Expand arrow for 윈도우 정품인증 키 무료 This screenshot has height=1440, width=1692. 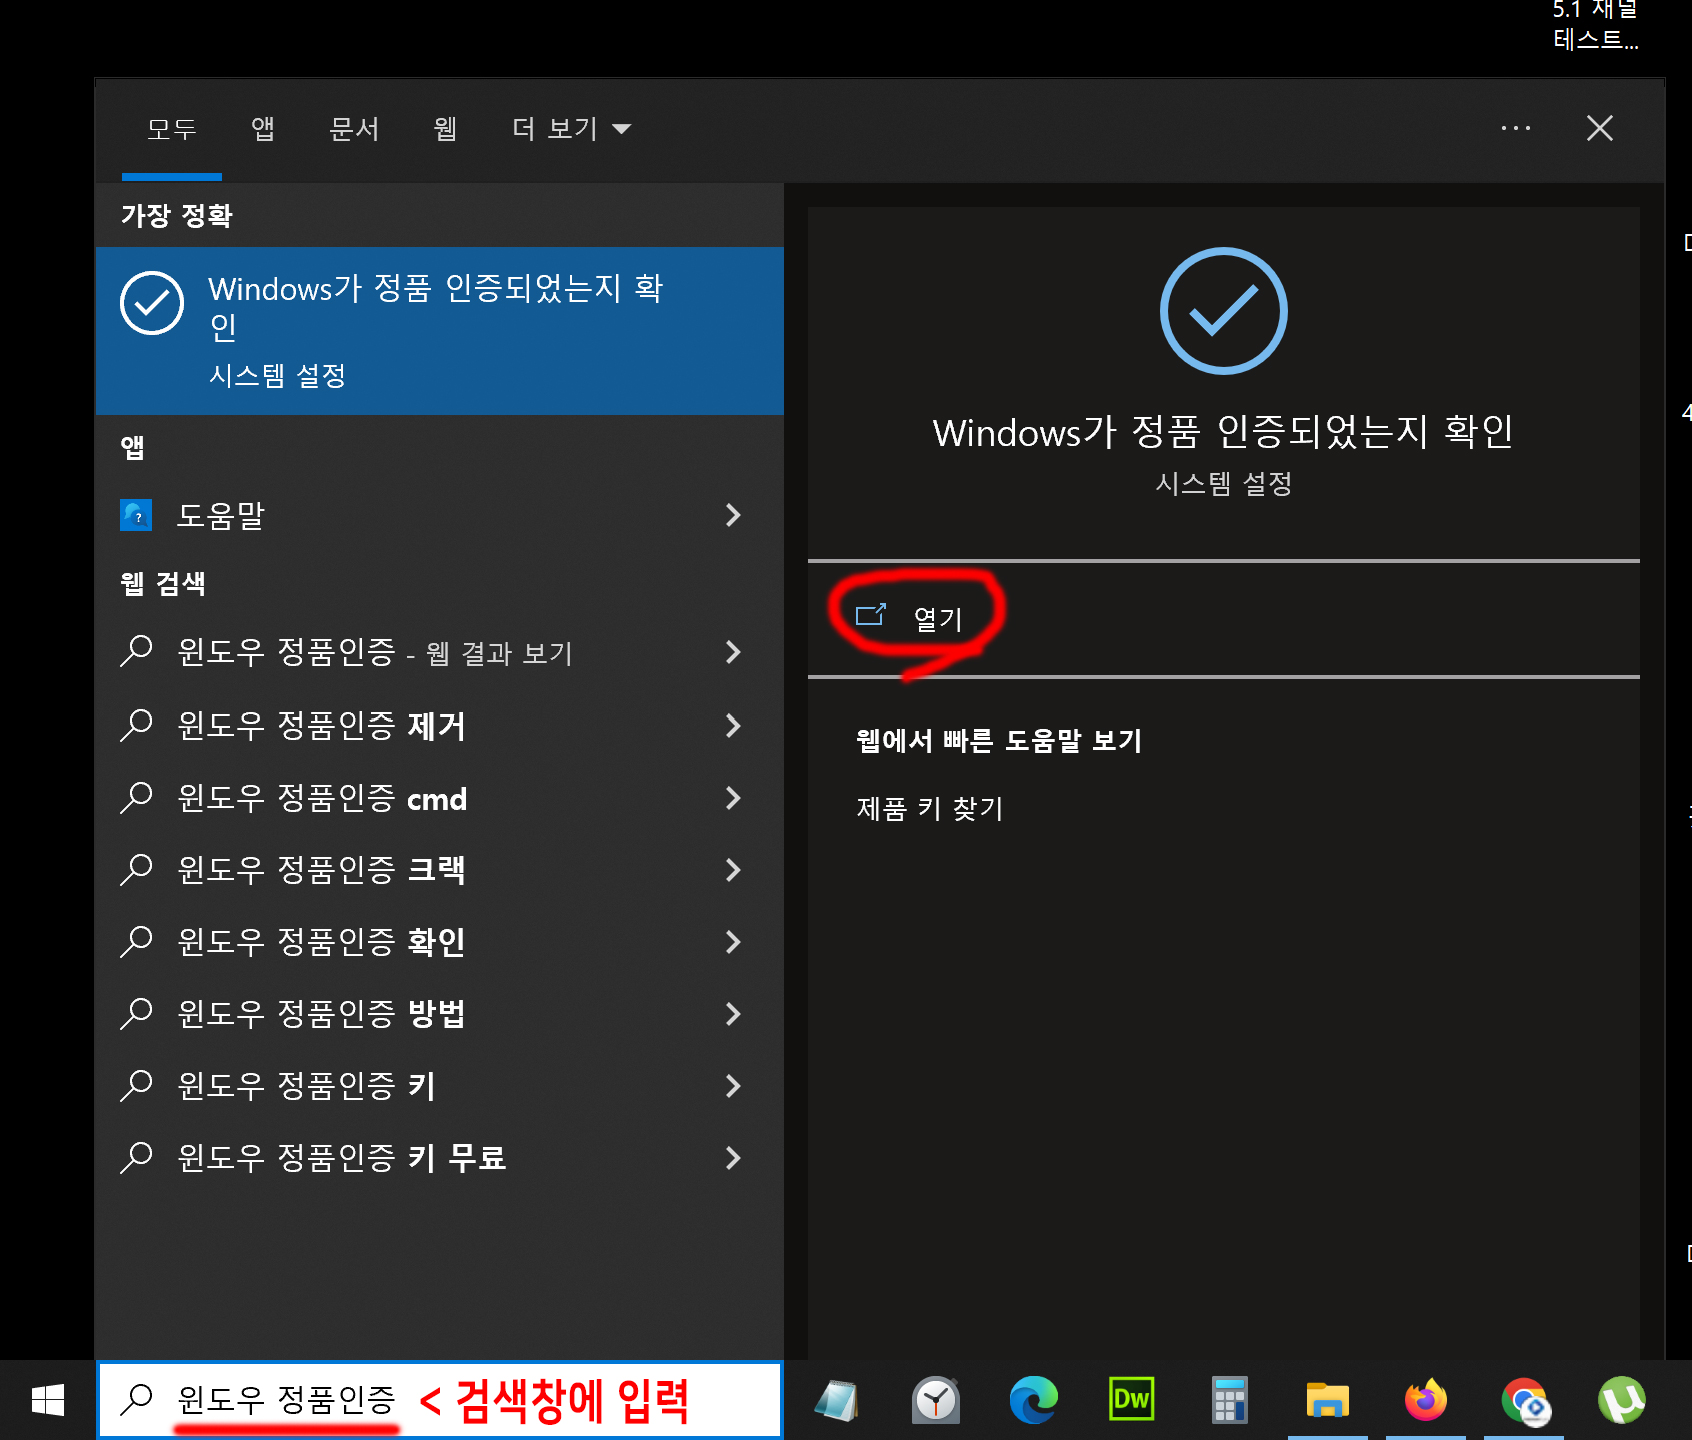pos(733,1158)
